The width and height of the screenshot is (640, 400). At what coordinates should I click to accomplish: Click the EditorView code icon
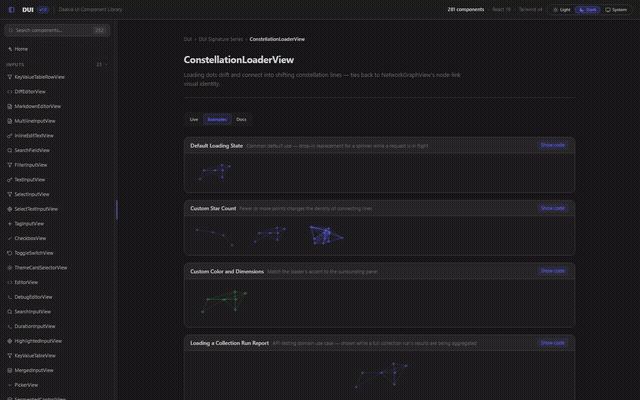pyautogui.click(x=9, y=282)
